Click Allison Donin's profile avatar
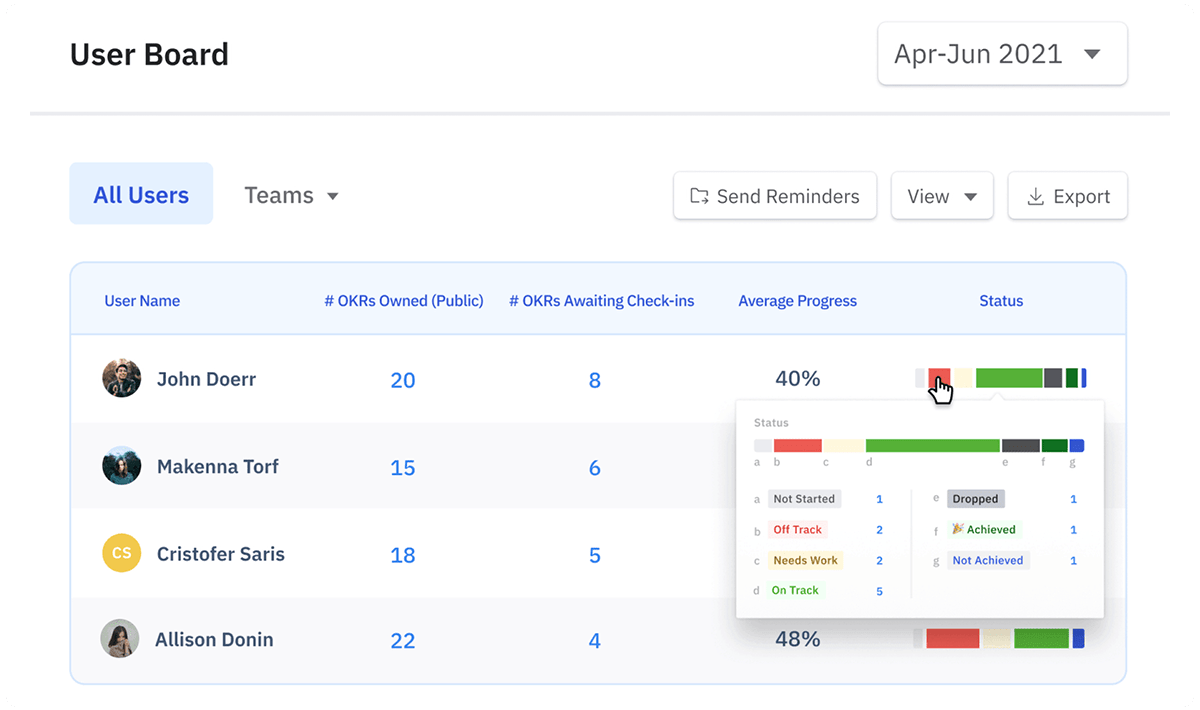 click(121, 639)
